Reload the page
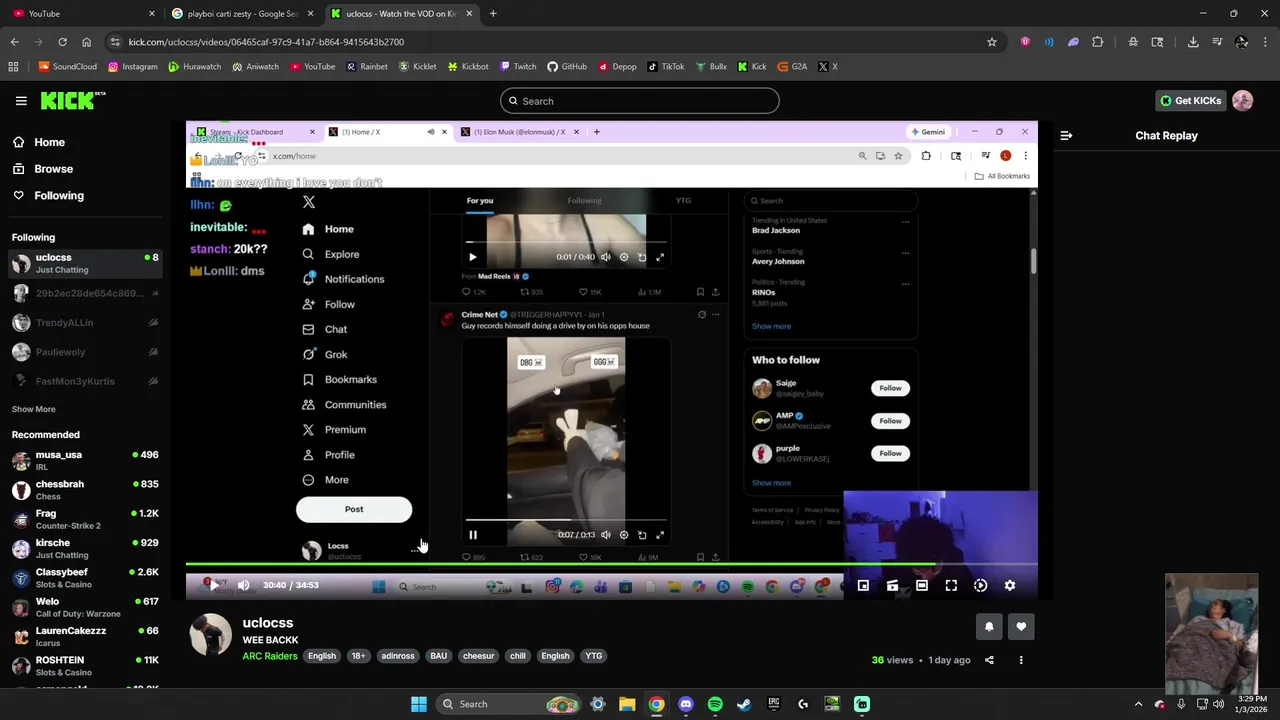 point(62,42)
